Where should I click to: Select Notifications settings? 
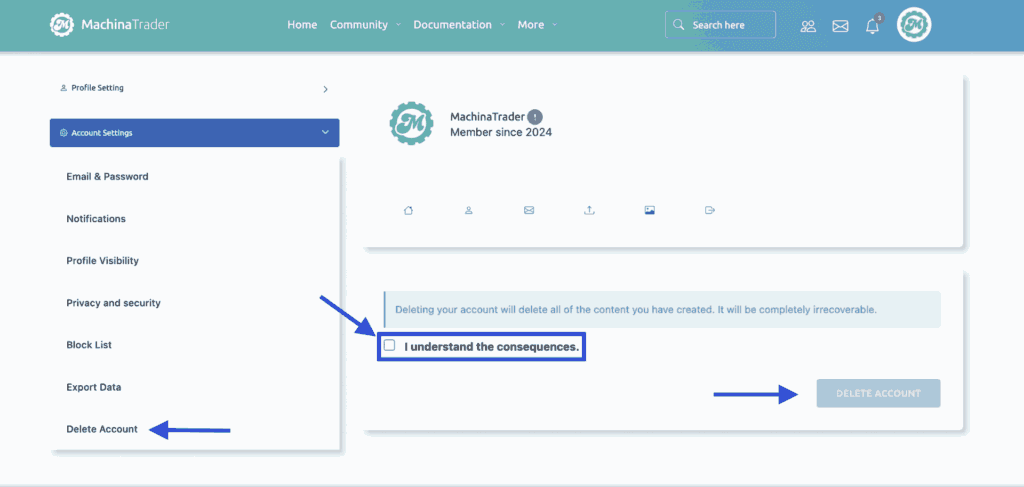96,219
